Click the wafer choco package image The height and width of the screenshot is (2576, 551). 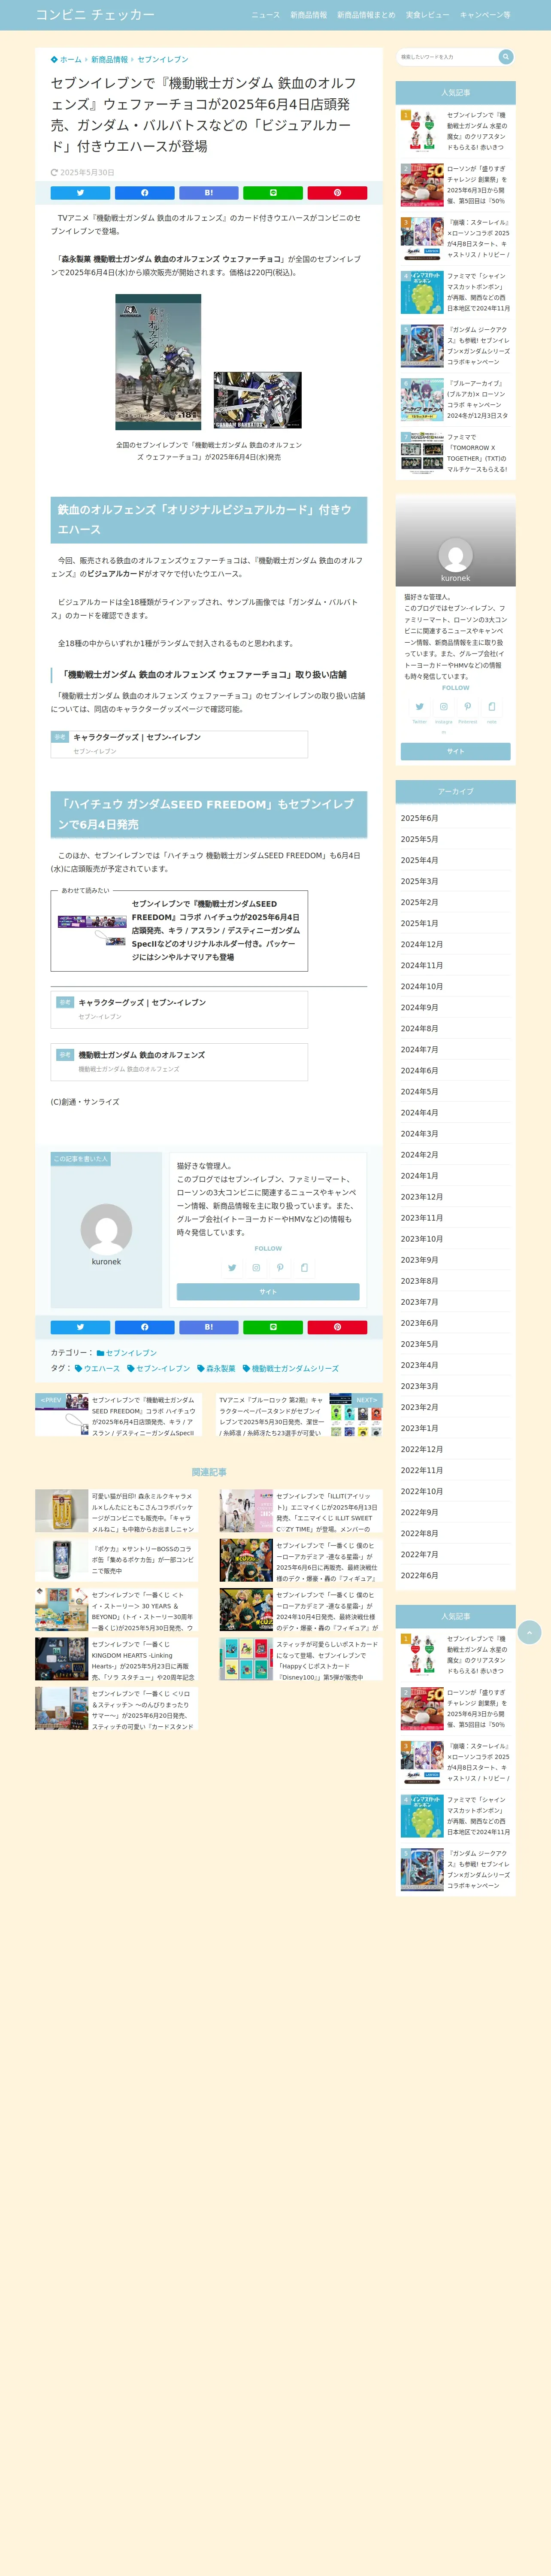[x=158, y=362]
